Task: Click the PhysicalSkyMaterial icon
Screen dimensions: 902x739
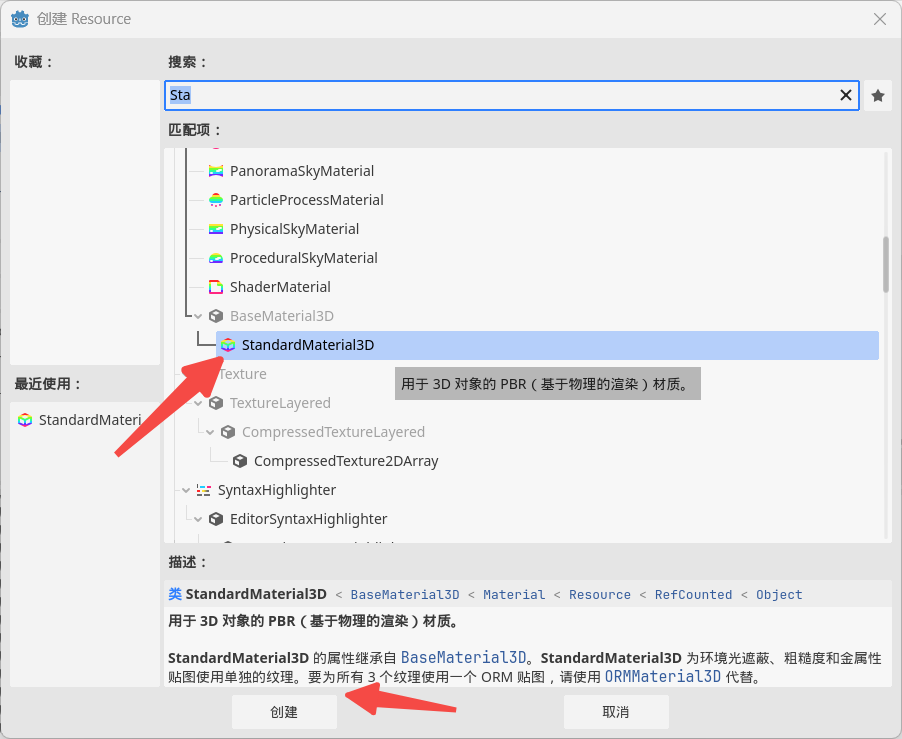Action: 216,229
